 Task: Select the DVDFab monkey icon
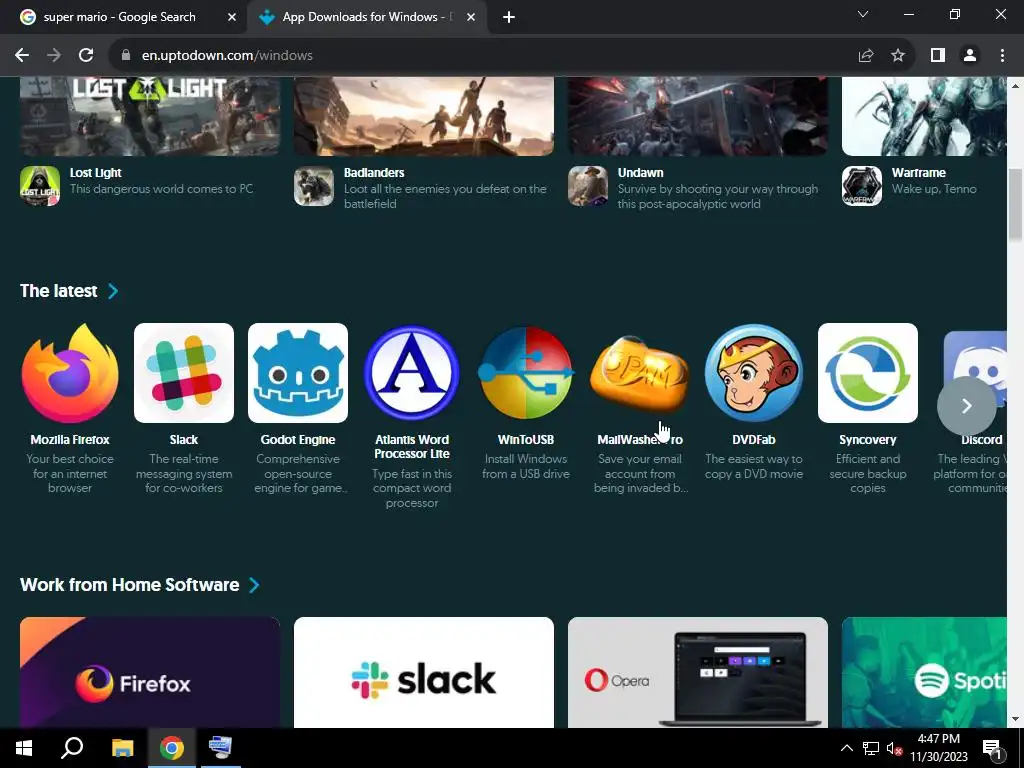tap(754, 373)
